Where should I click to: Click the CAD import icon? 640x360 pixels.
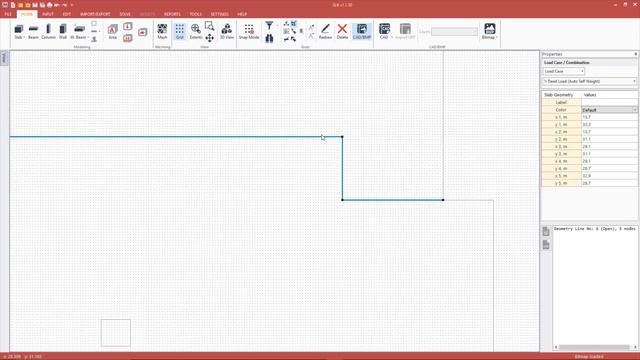[384, 31]
